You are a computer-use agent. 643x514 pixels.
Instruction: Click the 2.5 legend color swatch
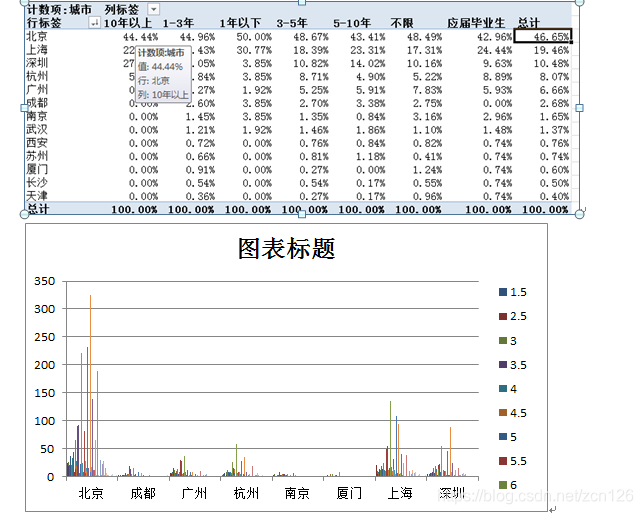tap(503, 316)
